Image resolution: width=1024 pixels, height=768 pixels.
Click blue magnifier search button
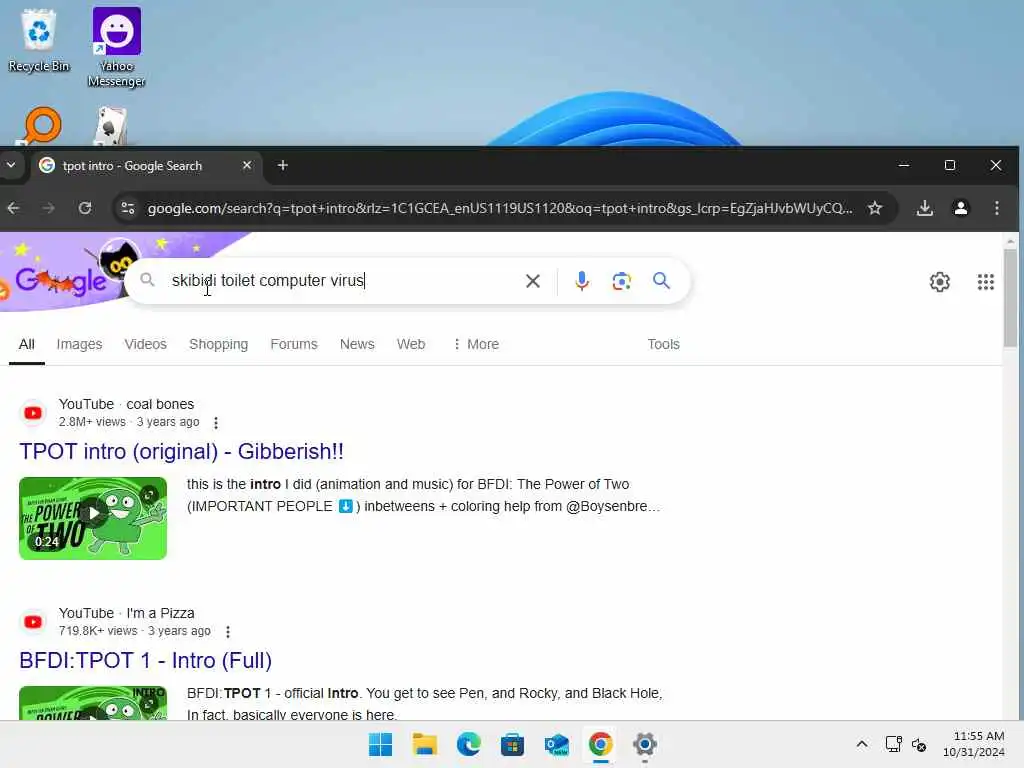661,281
